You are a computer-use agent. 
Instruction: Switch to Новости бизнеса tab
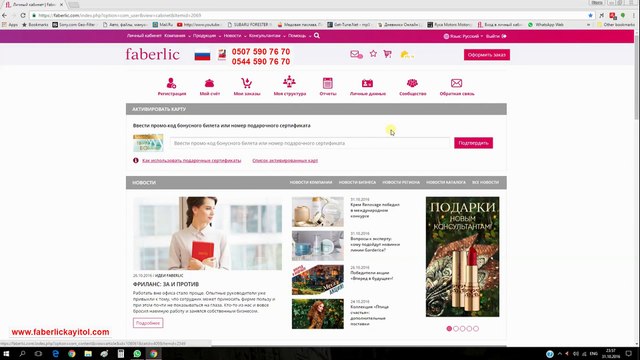[357, 182]
